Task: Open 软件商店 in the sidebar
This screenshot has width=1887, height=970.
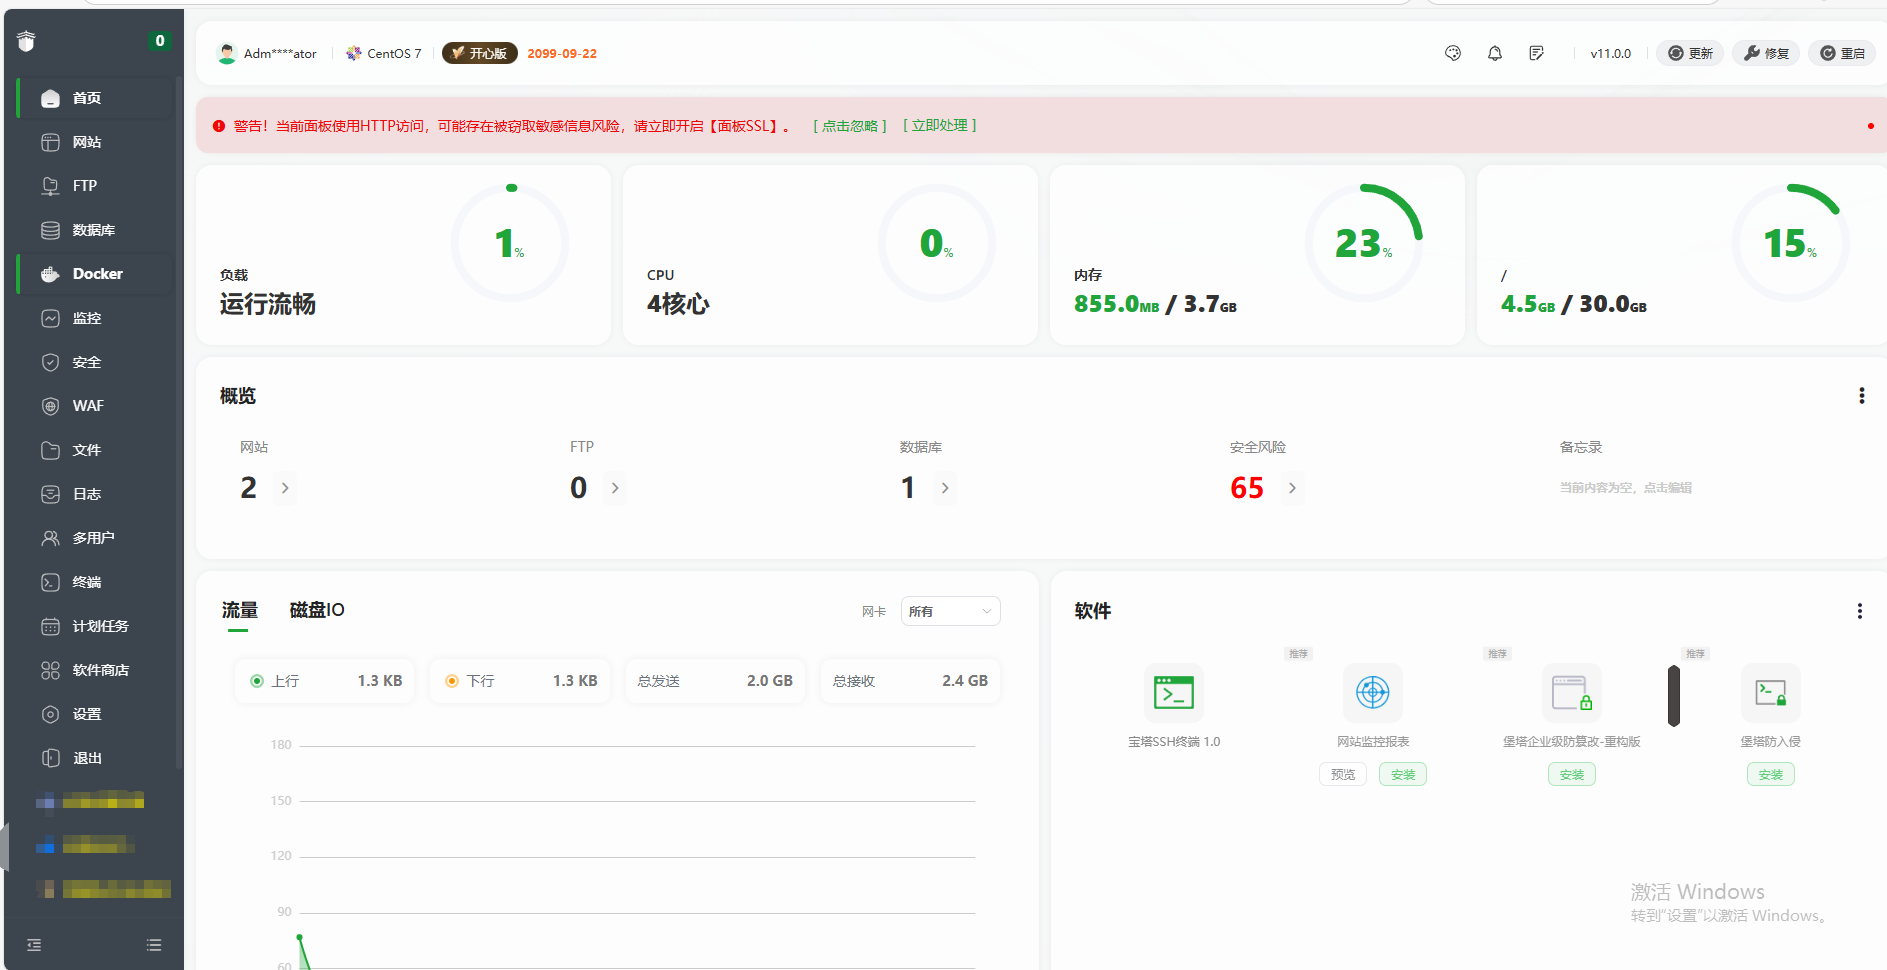Action: (x=100, y=670)
